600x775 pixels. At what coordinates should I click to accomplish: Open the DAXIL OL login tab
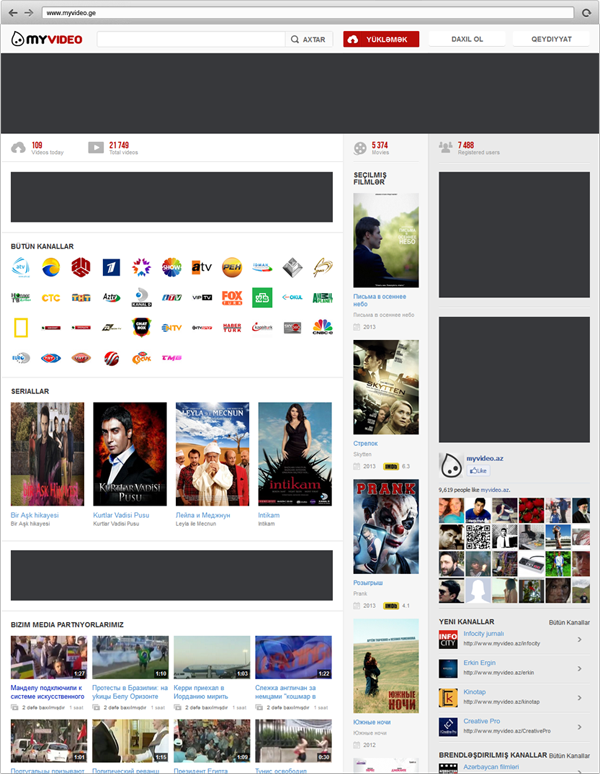click(467, 39)
